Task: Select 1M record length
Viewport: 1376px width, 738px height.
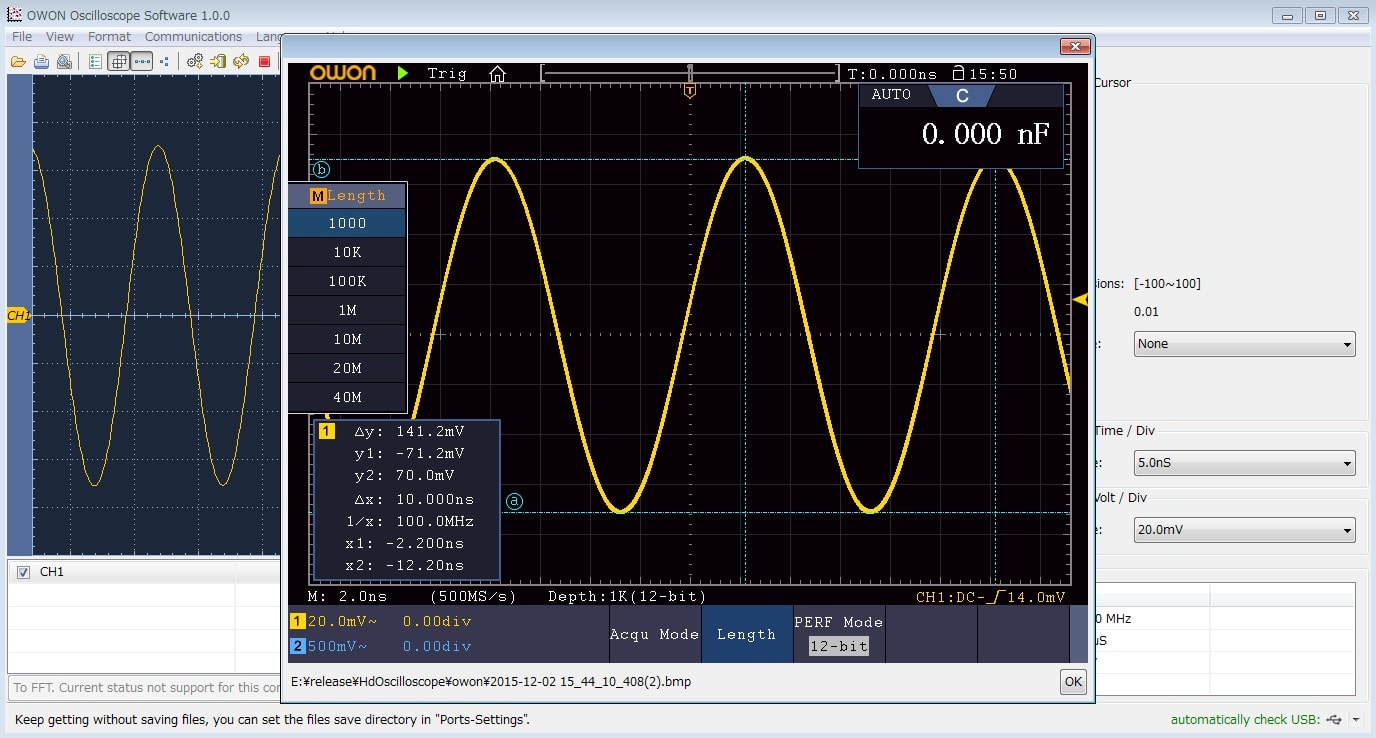Action: point(347,311)
